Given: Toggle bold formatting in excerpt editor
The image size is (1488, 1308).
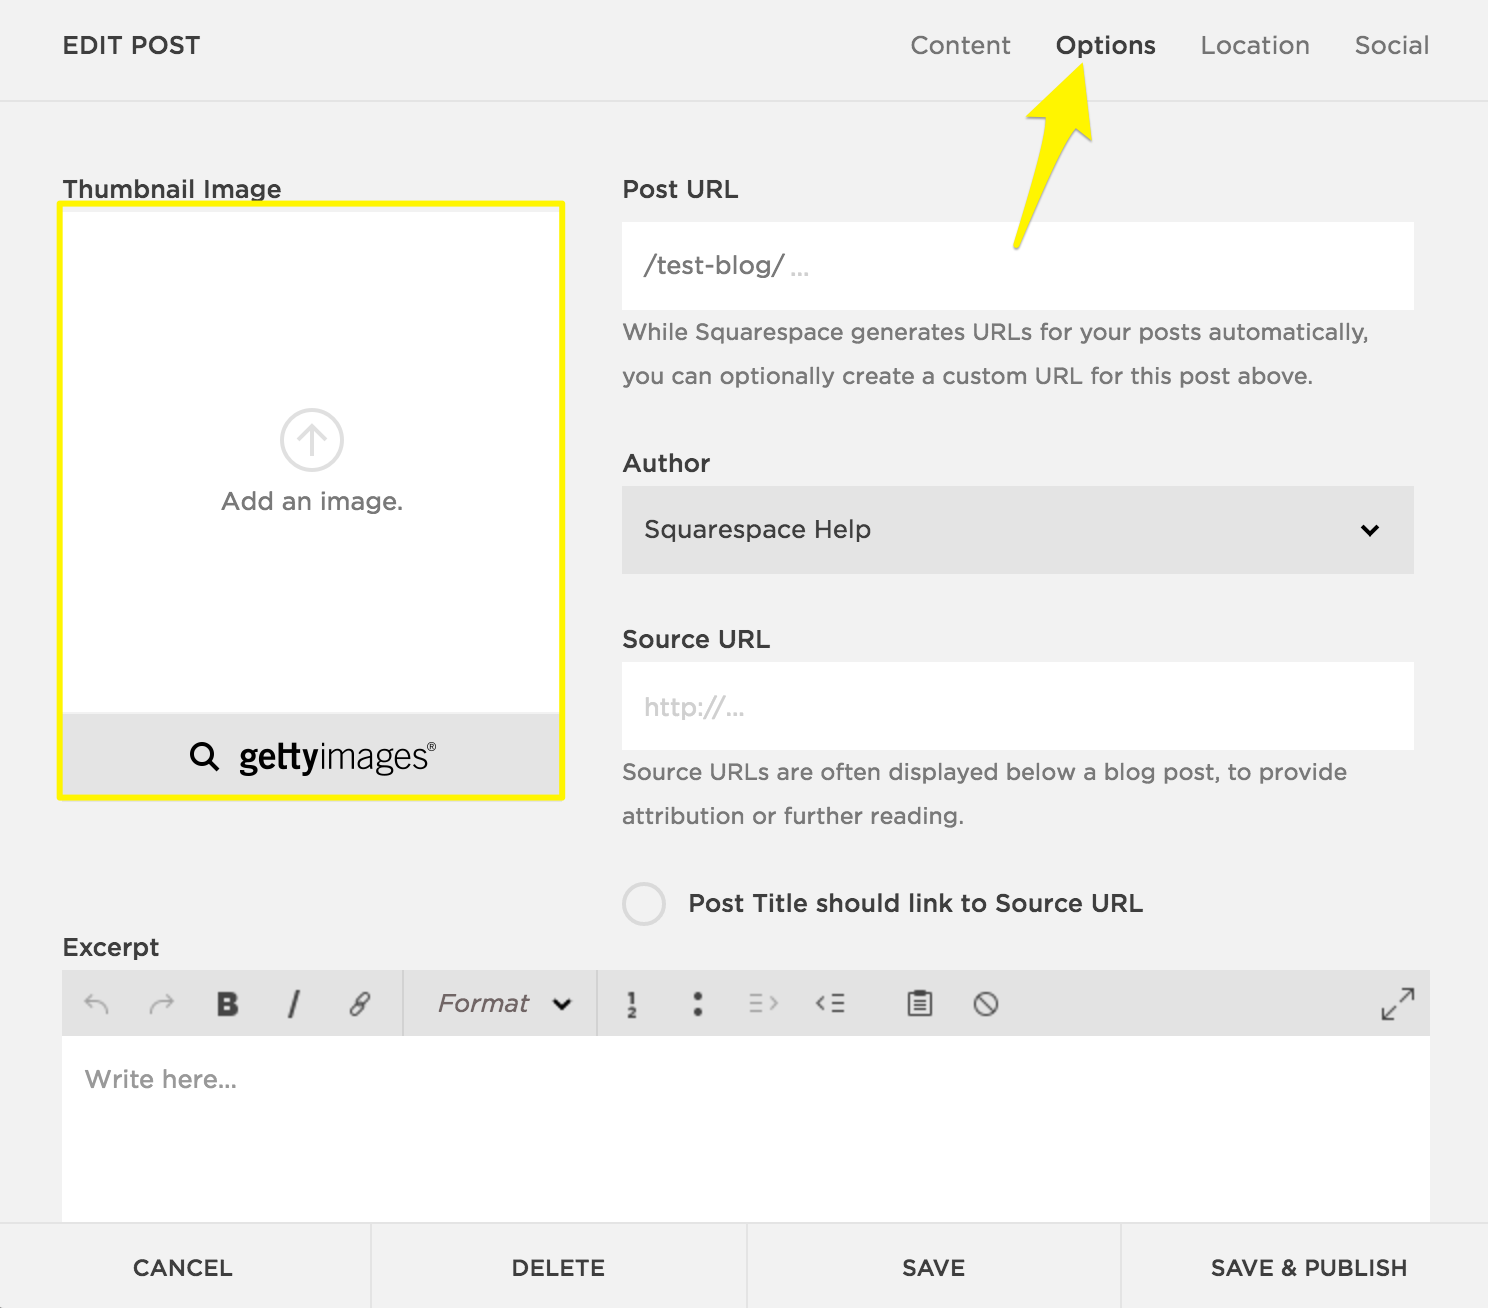Looking at the screenshot, I should (228, 1003).
